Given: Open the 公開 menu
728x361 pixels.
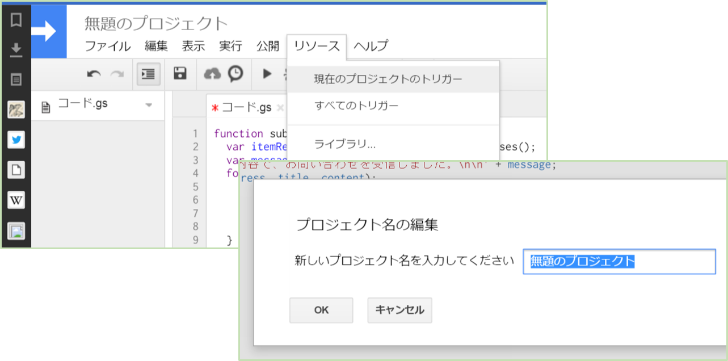Looking at the screenshot, I should coord(268,46).
